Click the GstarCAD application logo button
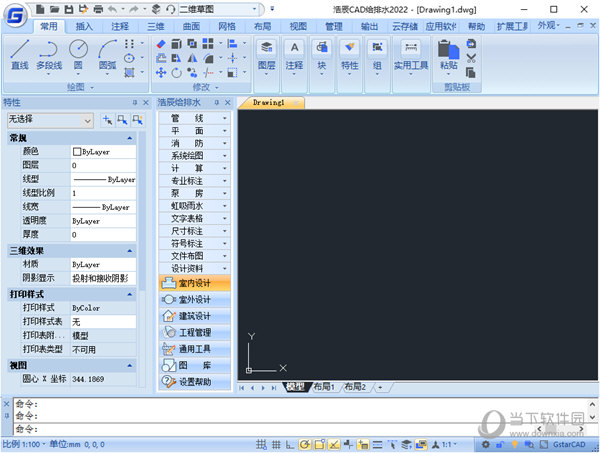 [15, 15]
